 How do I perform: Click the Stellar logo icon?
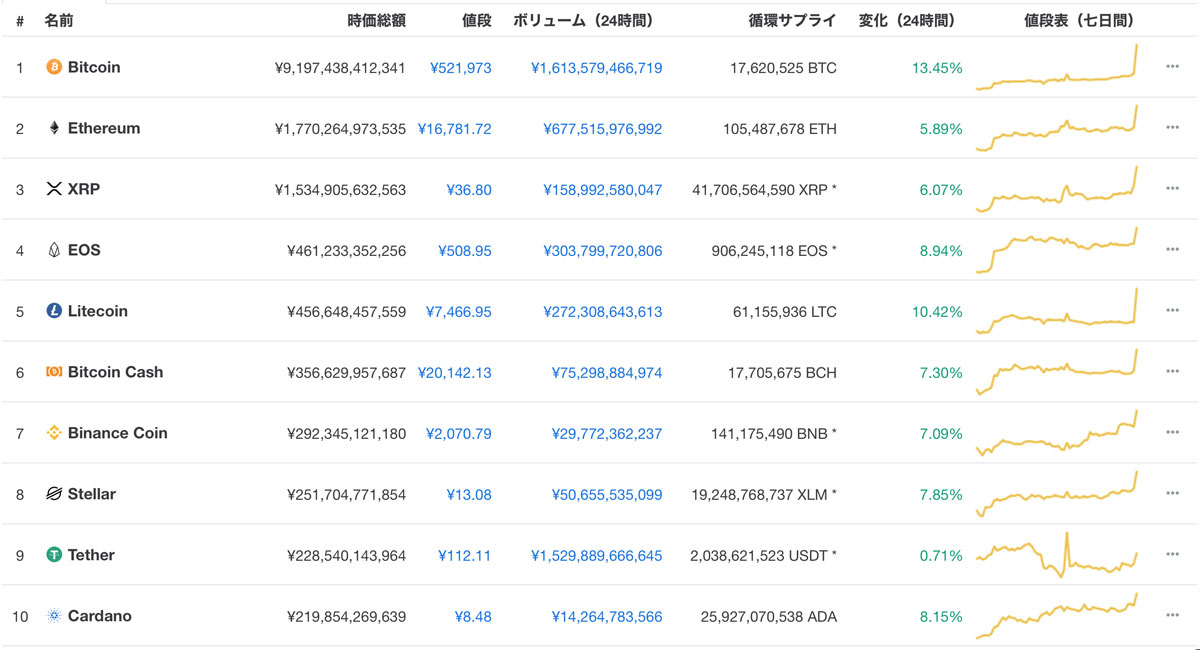pyautogui.click(x=54, y=494)
